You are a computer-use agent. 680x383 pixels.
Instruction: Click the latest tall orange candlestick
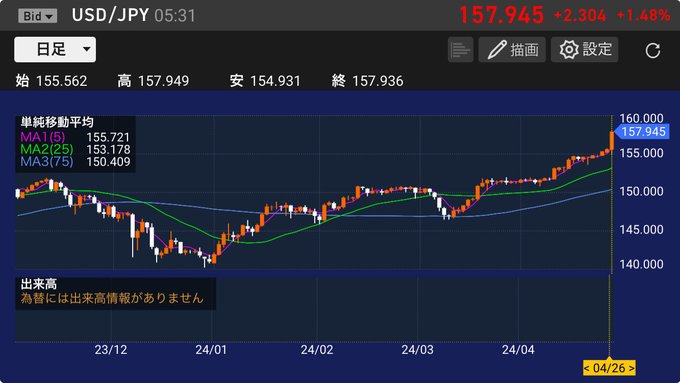coord(611,141)
